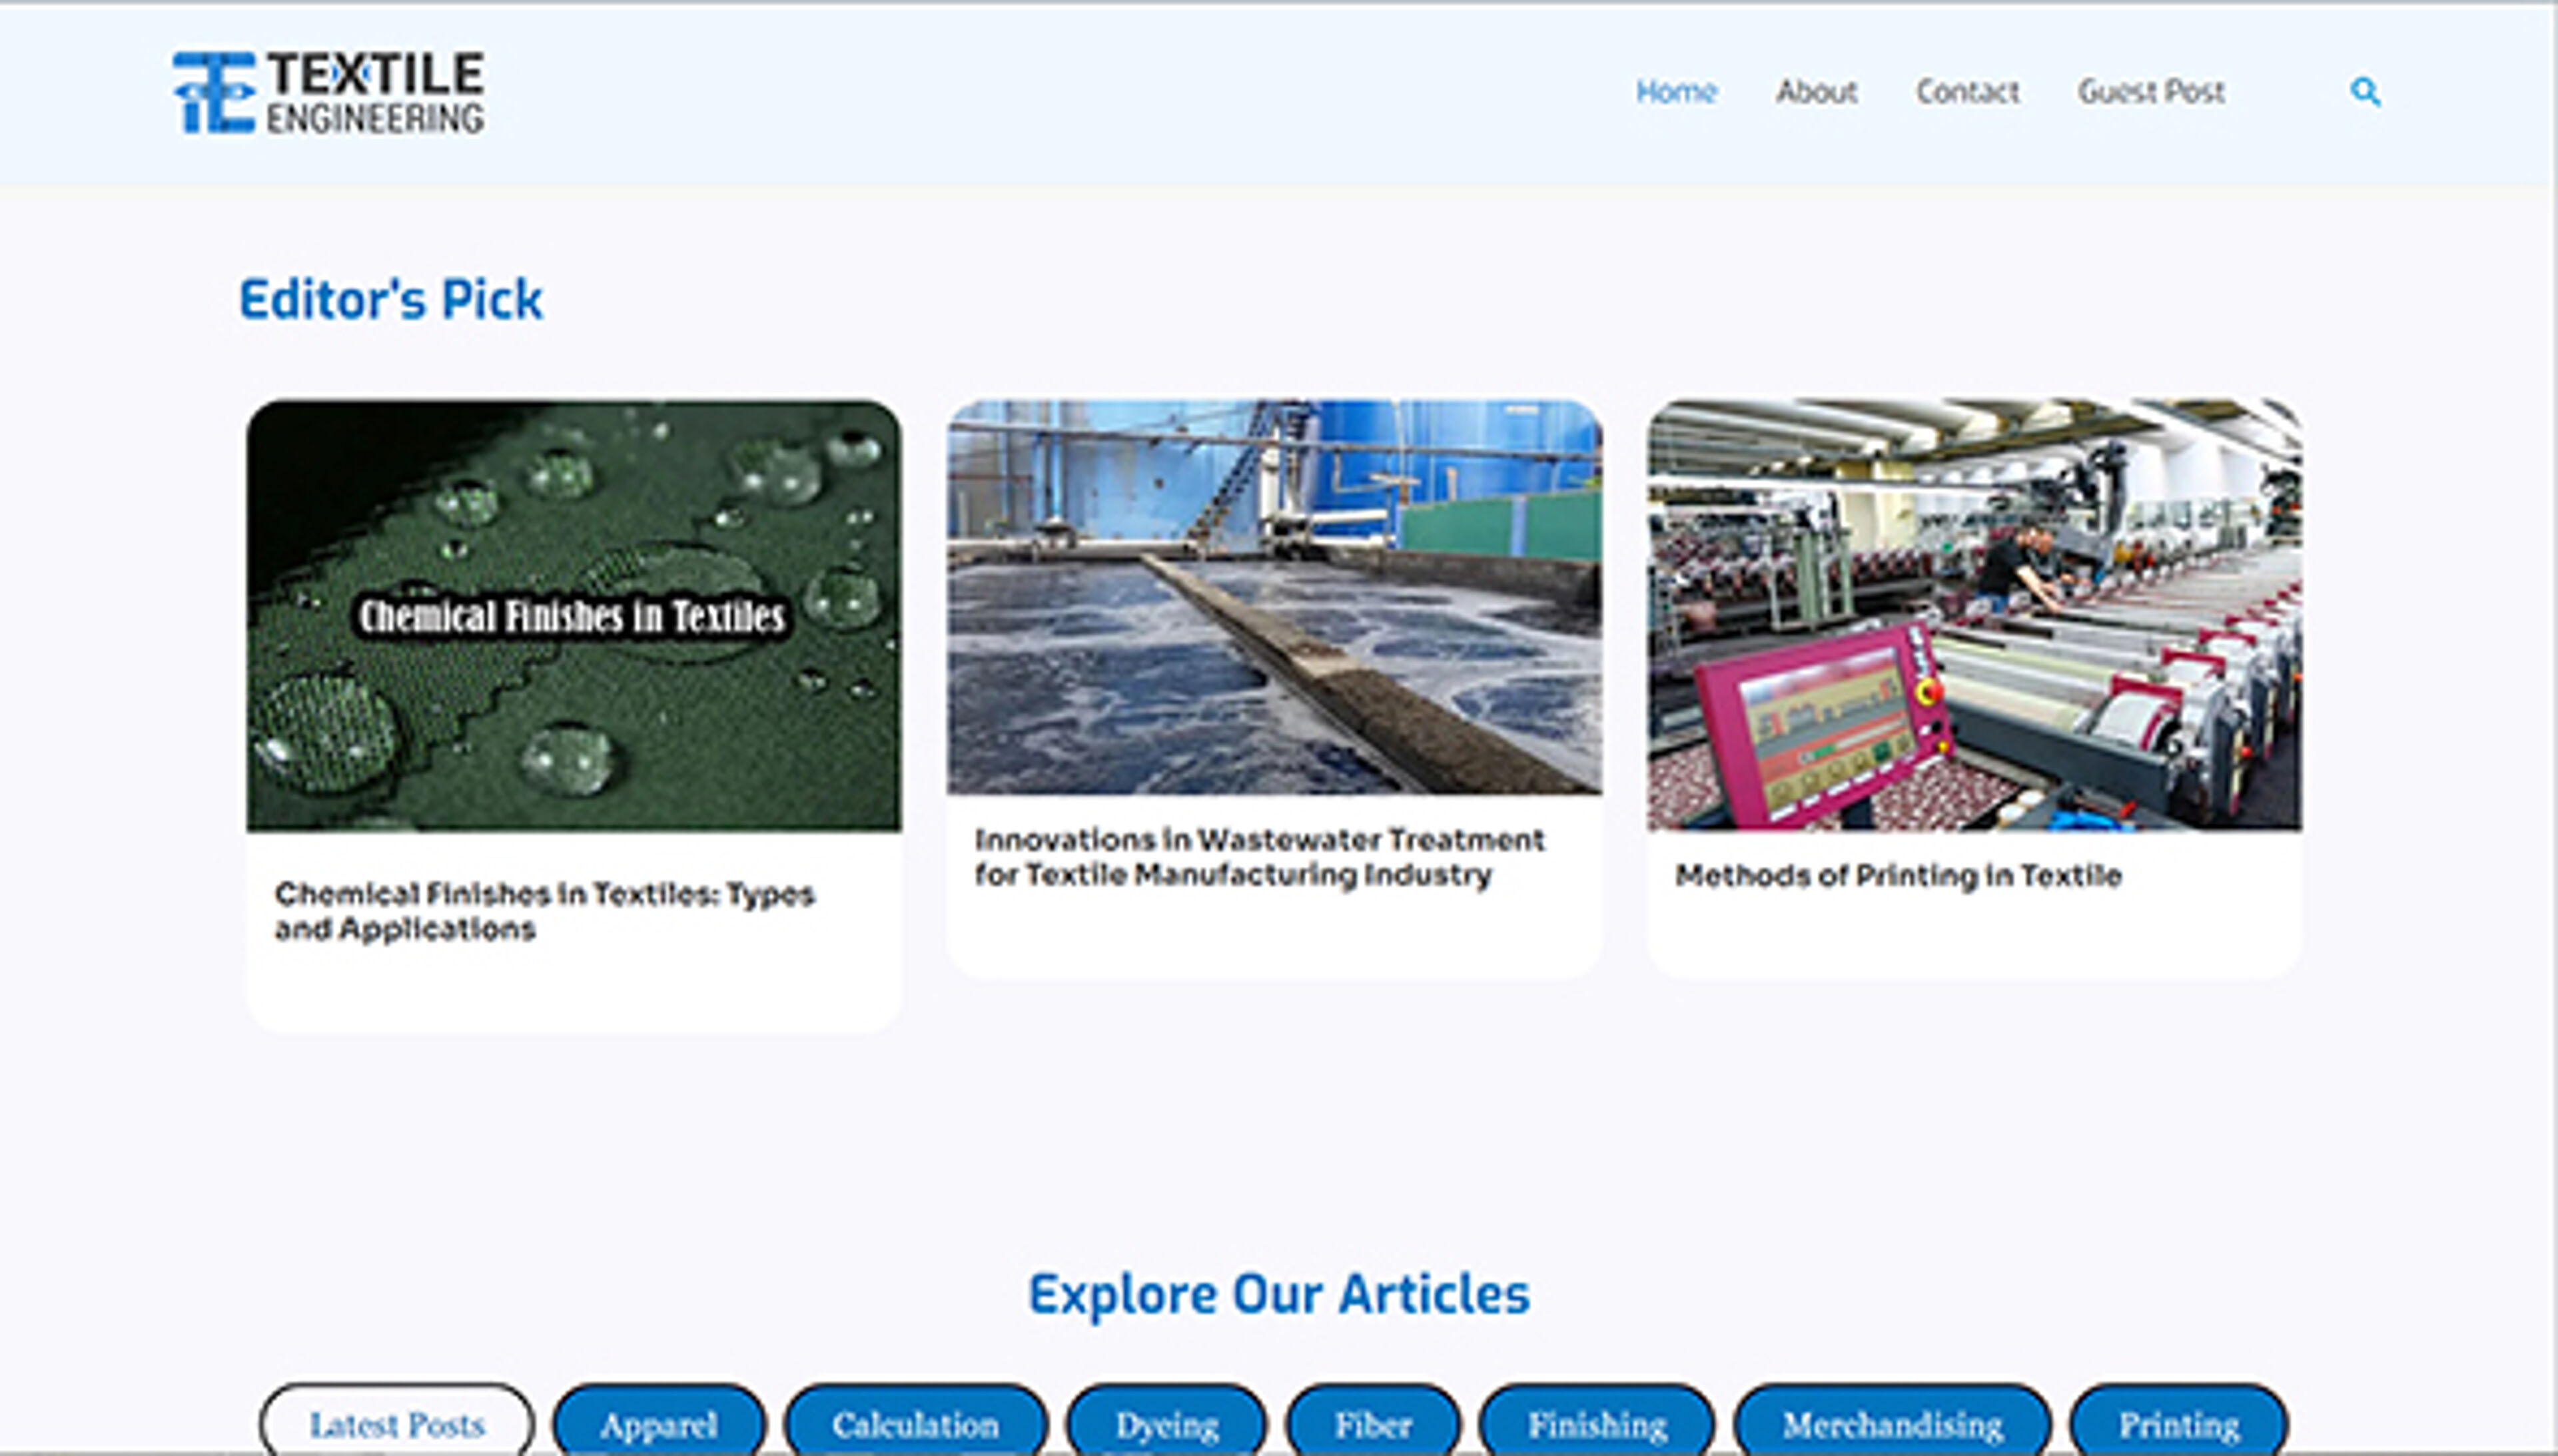Select the Dyeing category tab
The width and height of the screenshot is (2558, 1456).
click(1168, 1423)
